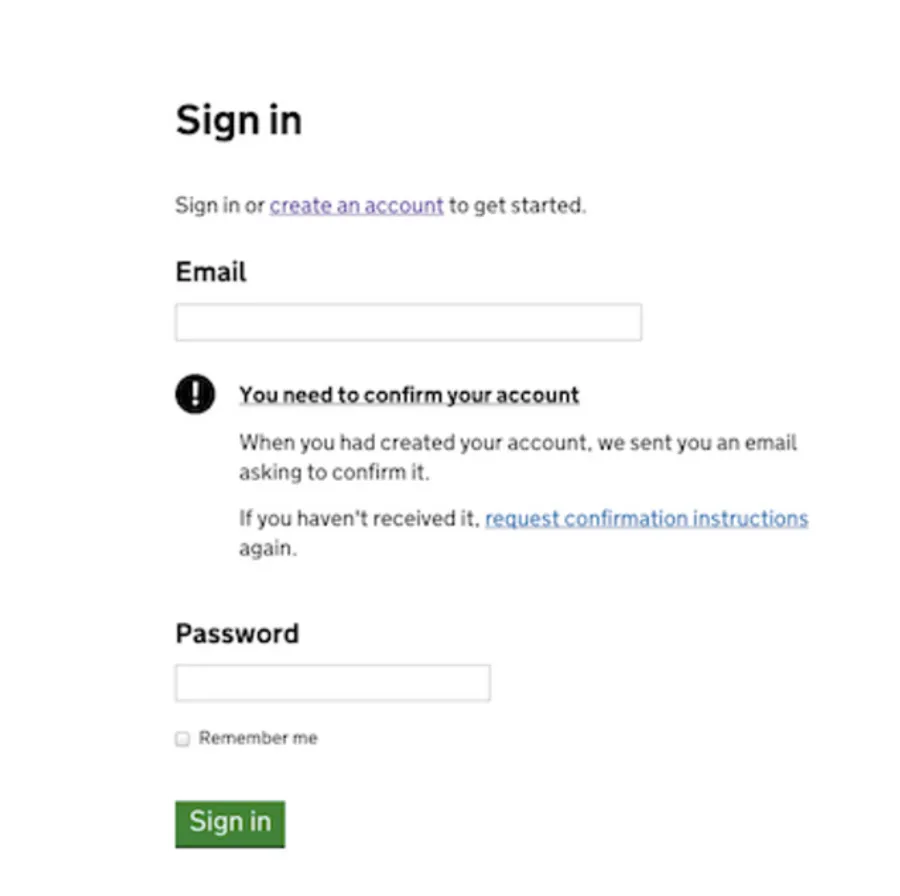Click the 'Sign in or' intro text
The height and width of the screenshot is (896, 900).
[220, 206]
